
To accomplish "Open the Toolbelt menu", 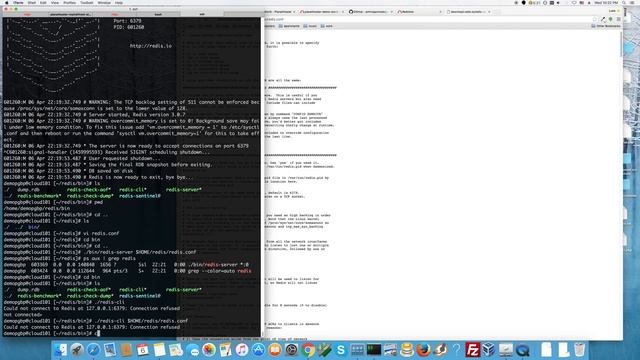I will click(87, 2).
